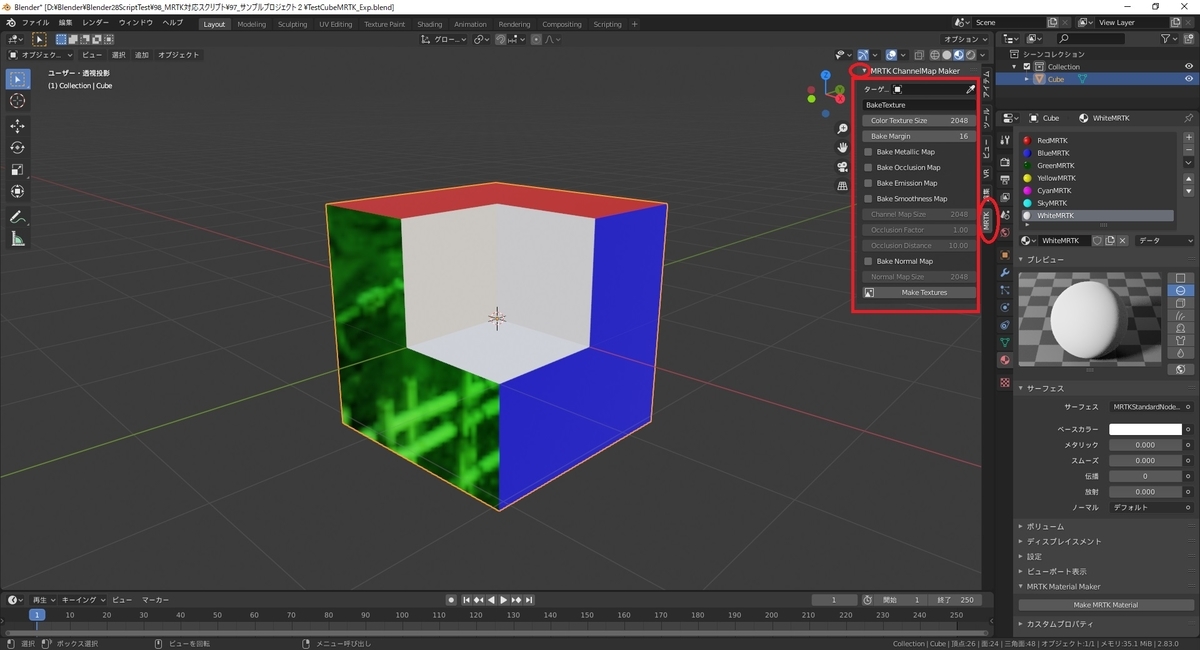The height and width of the screenshot is (650, 1200).
Task: Toggle X-ray display in viewport header
Action: (918, 55)
